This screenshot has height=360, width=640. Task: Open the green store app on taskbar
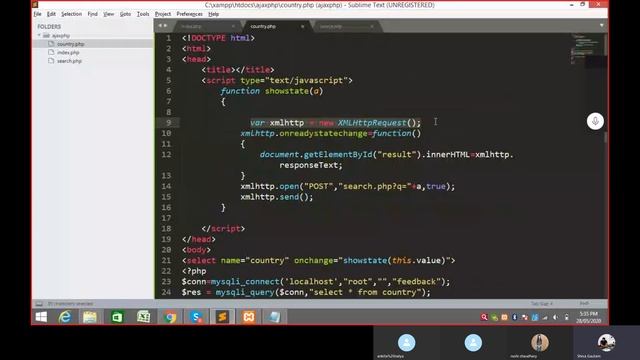pos(117,317)
